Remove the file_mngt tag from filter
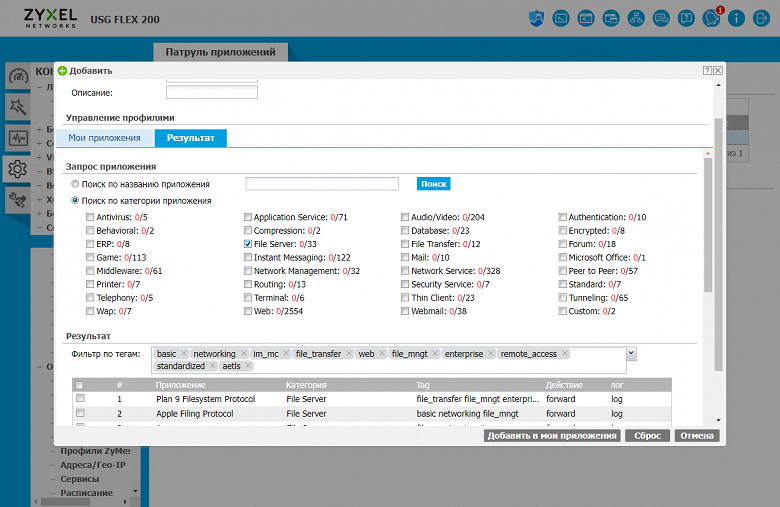 [x=435, y=353]
